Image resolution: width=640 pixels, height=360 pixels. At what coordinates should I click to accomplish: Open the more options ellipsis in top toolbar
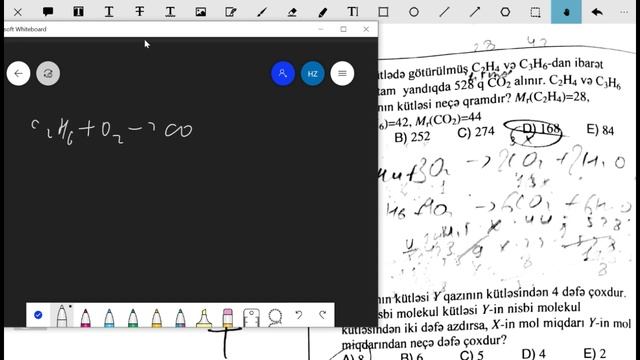tap(624, 12)
